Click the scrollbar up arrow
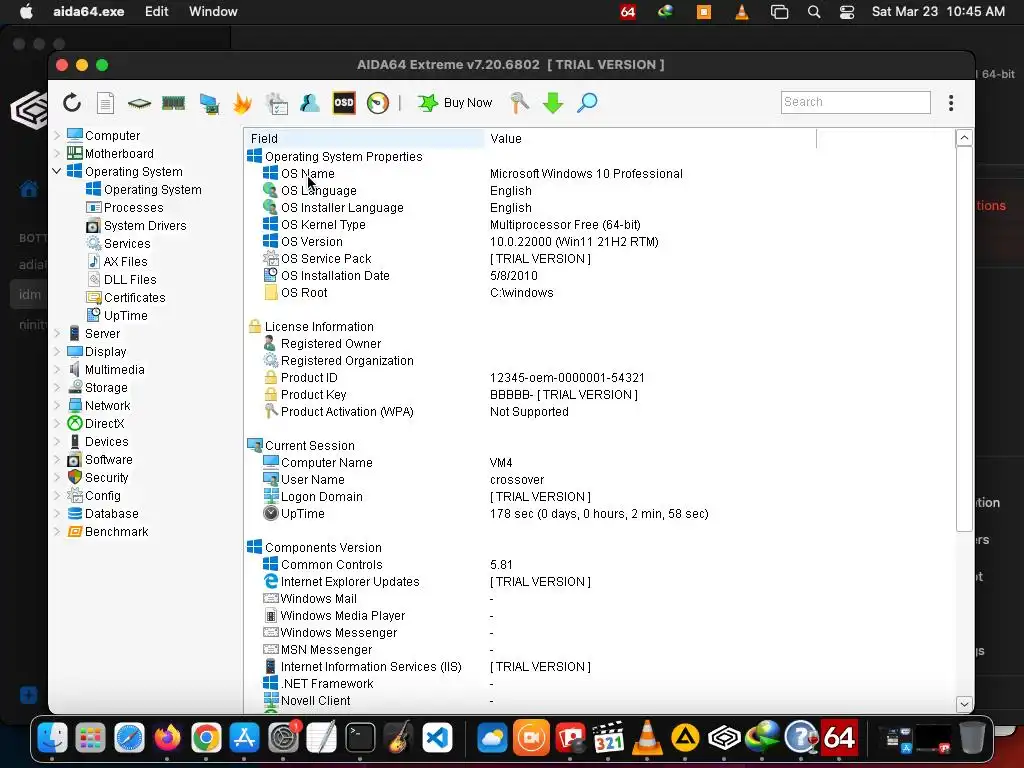This screenshot has height=768, width=1024. point(964,138)
